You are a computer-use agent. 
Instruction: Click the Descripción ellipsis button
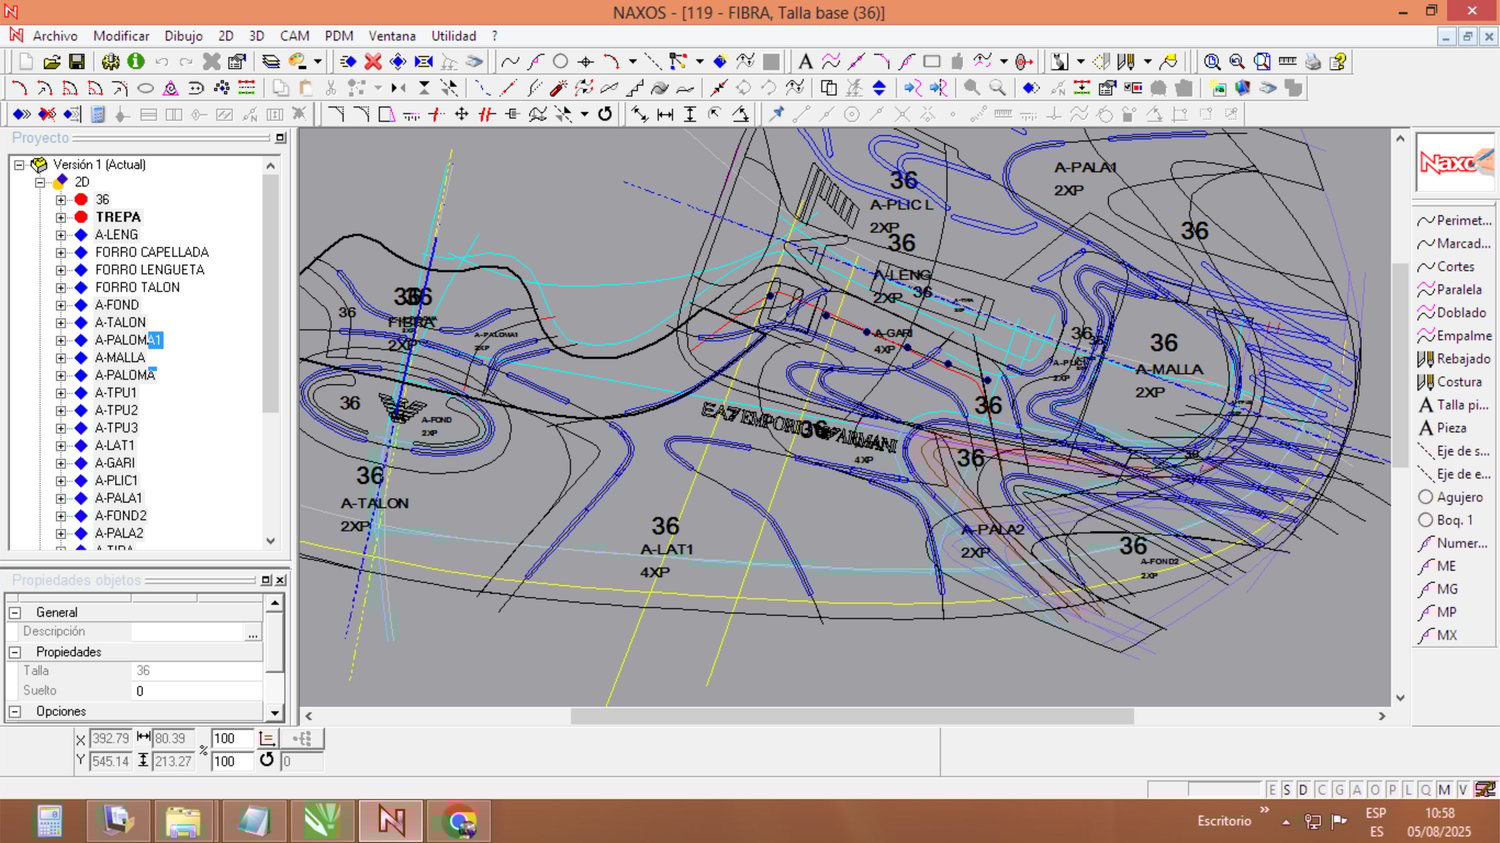(253, 632)
